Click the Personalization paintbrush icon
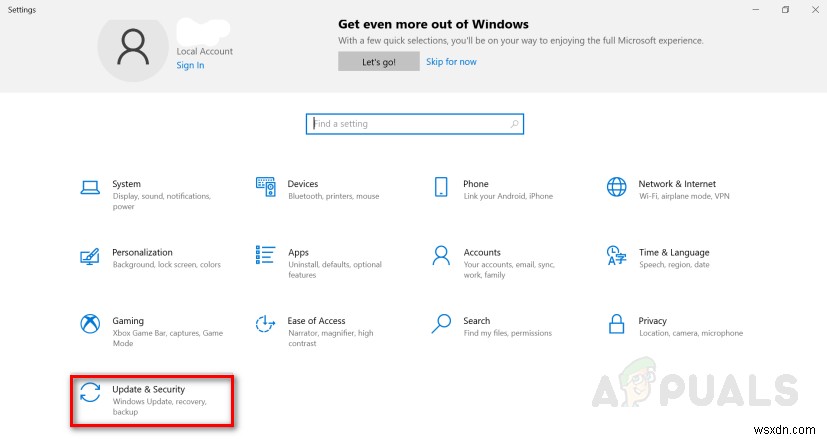Image resolution: width=827 pixels, height=440 pixels. [90, 256]
